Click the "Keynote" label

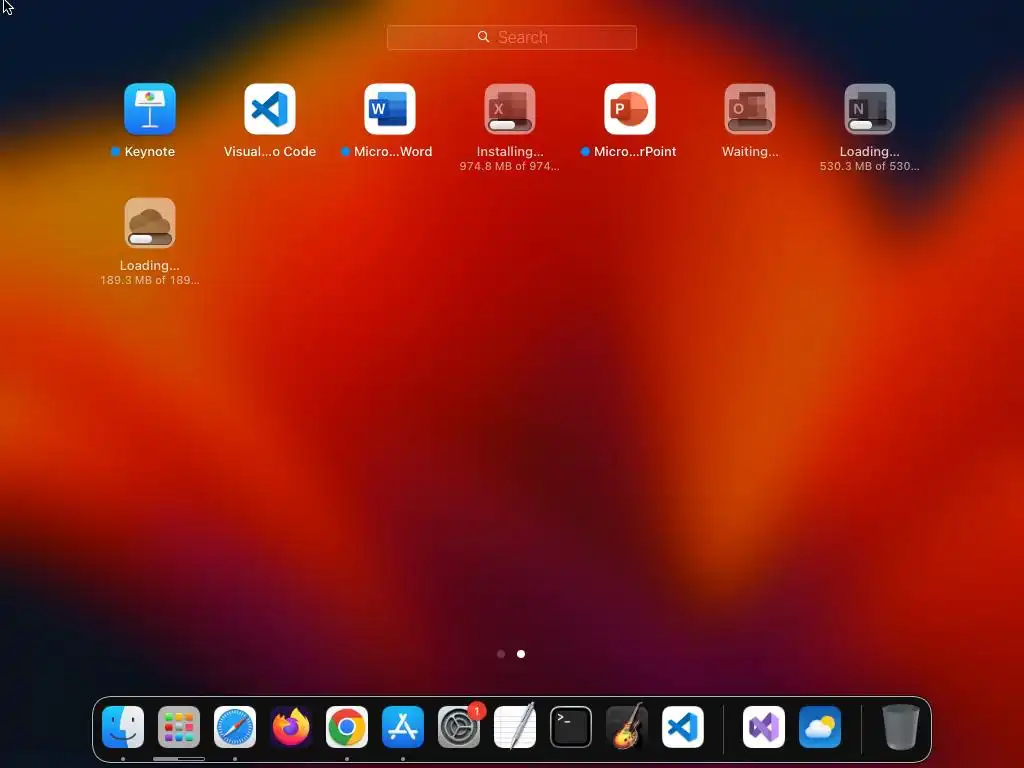pyautogui.click(x=150, y=152)
